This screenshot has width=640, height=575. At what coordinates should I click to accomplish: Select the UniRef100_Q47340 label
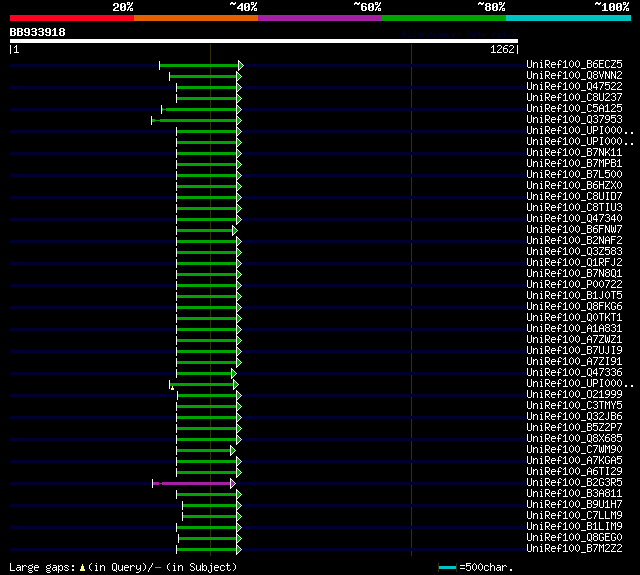coord(574,218)
